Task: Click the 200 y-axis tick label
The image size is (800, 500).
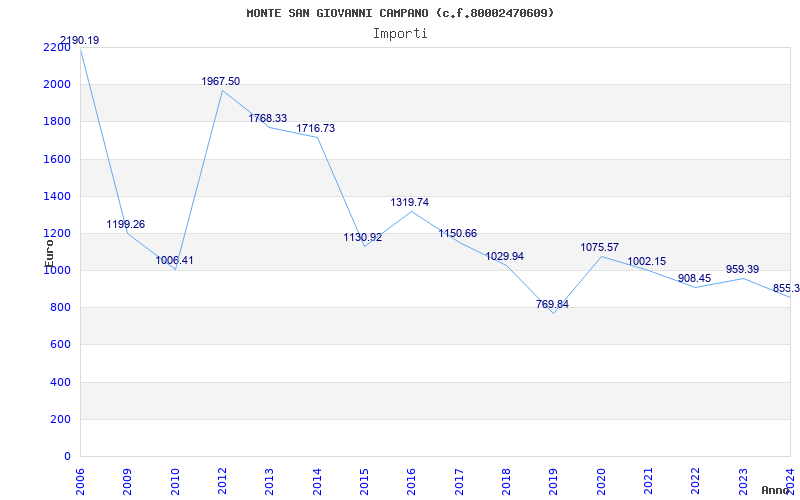Action: 61,419
